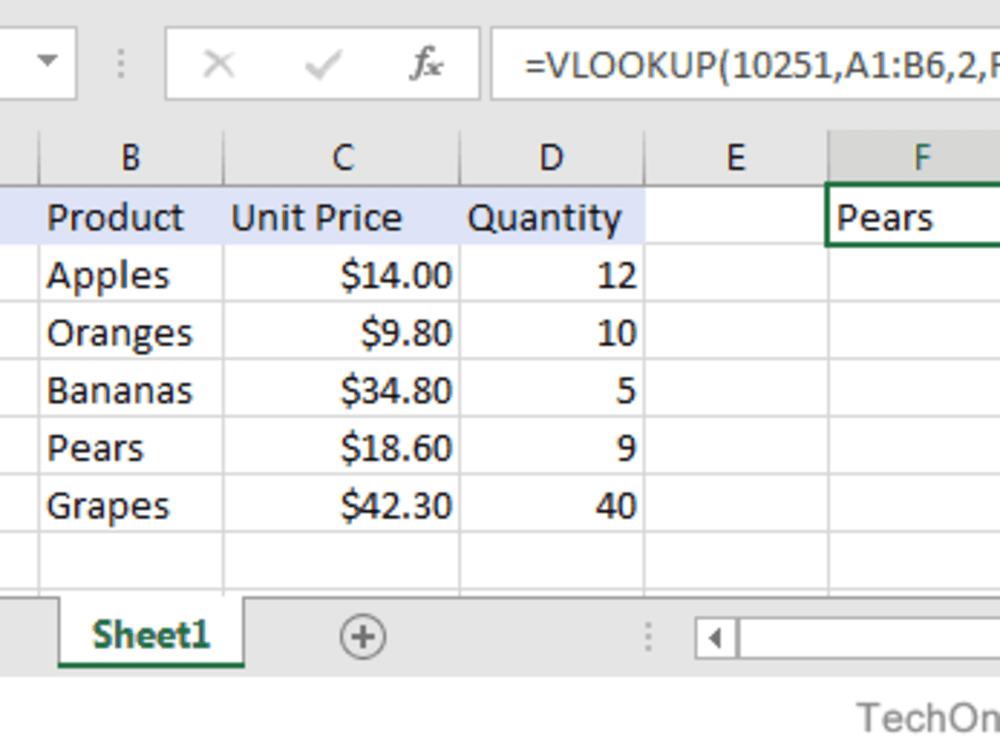
Task: Click the Quantity header cell
Action: click(x=547, y=216)
